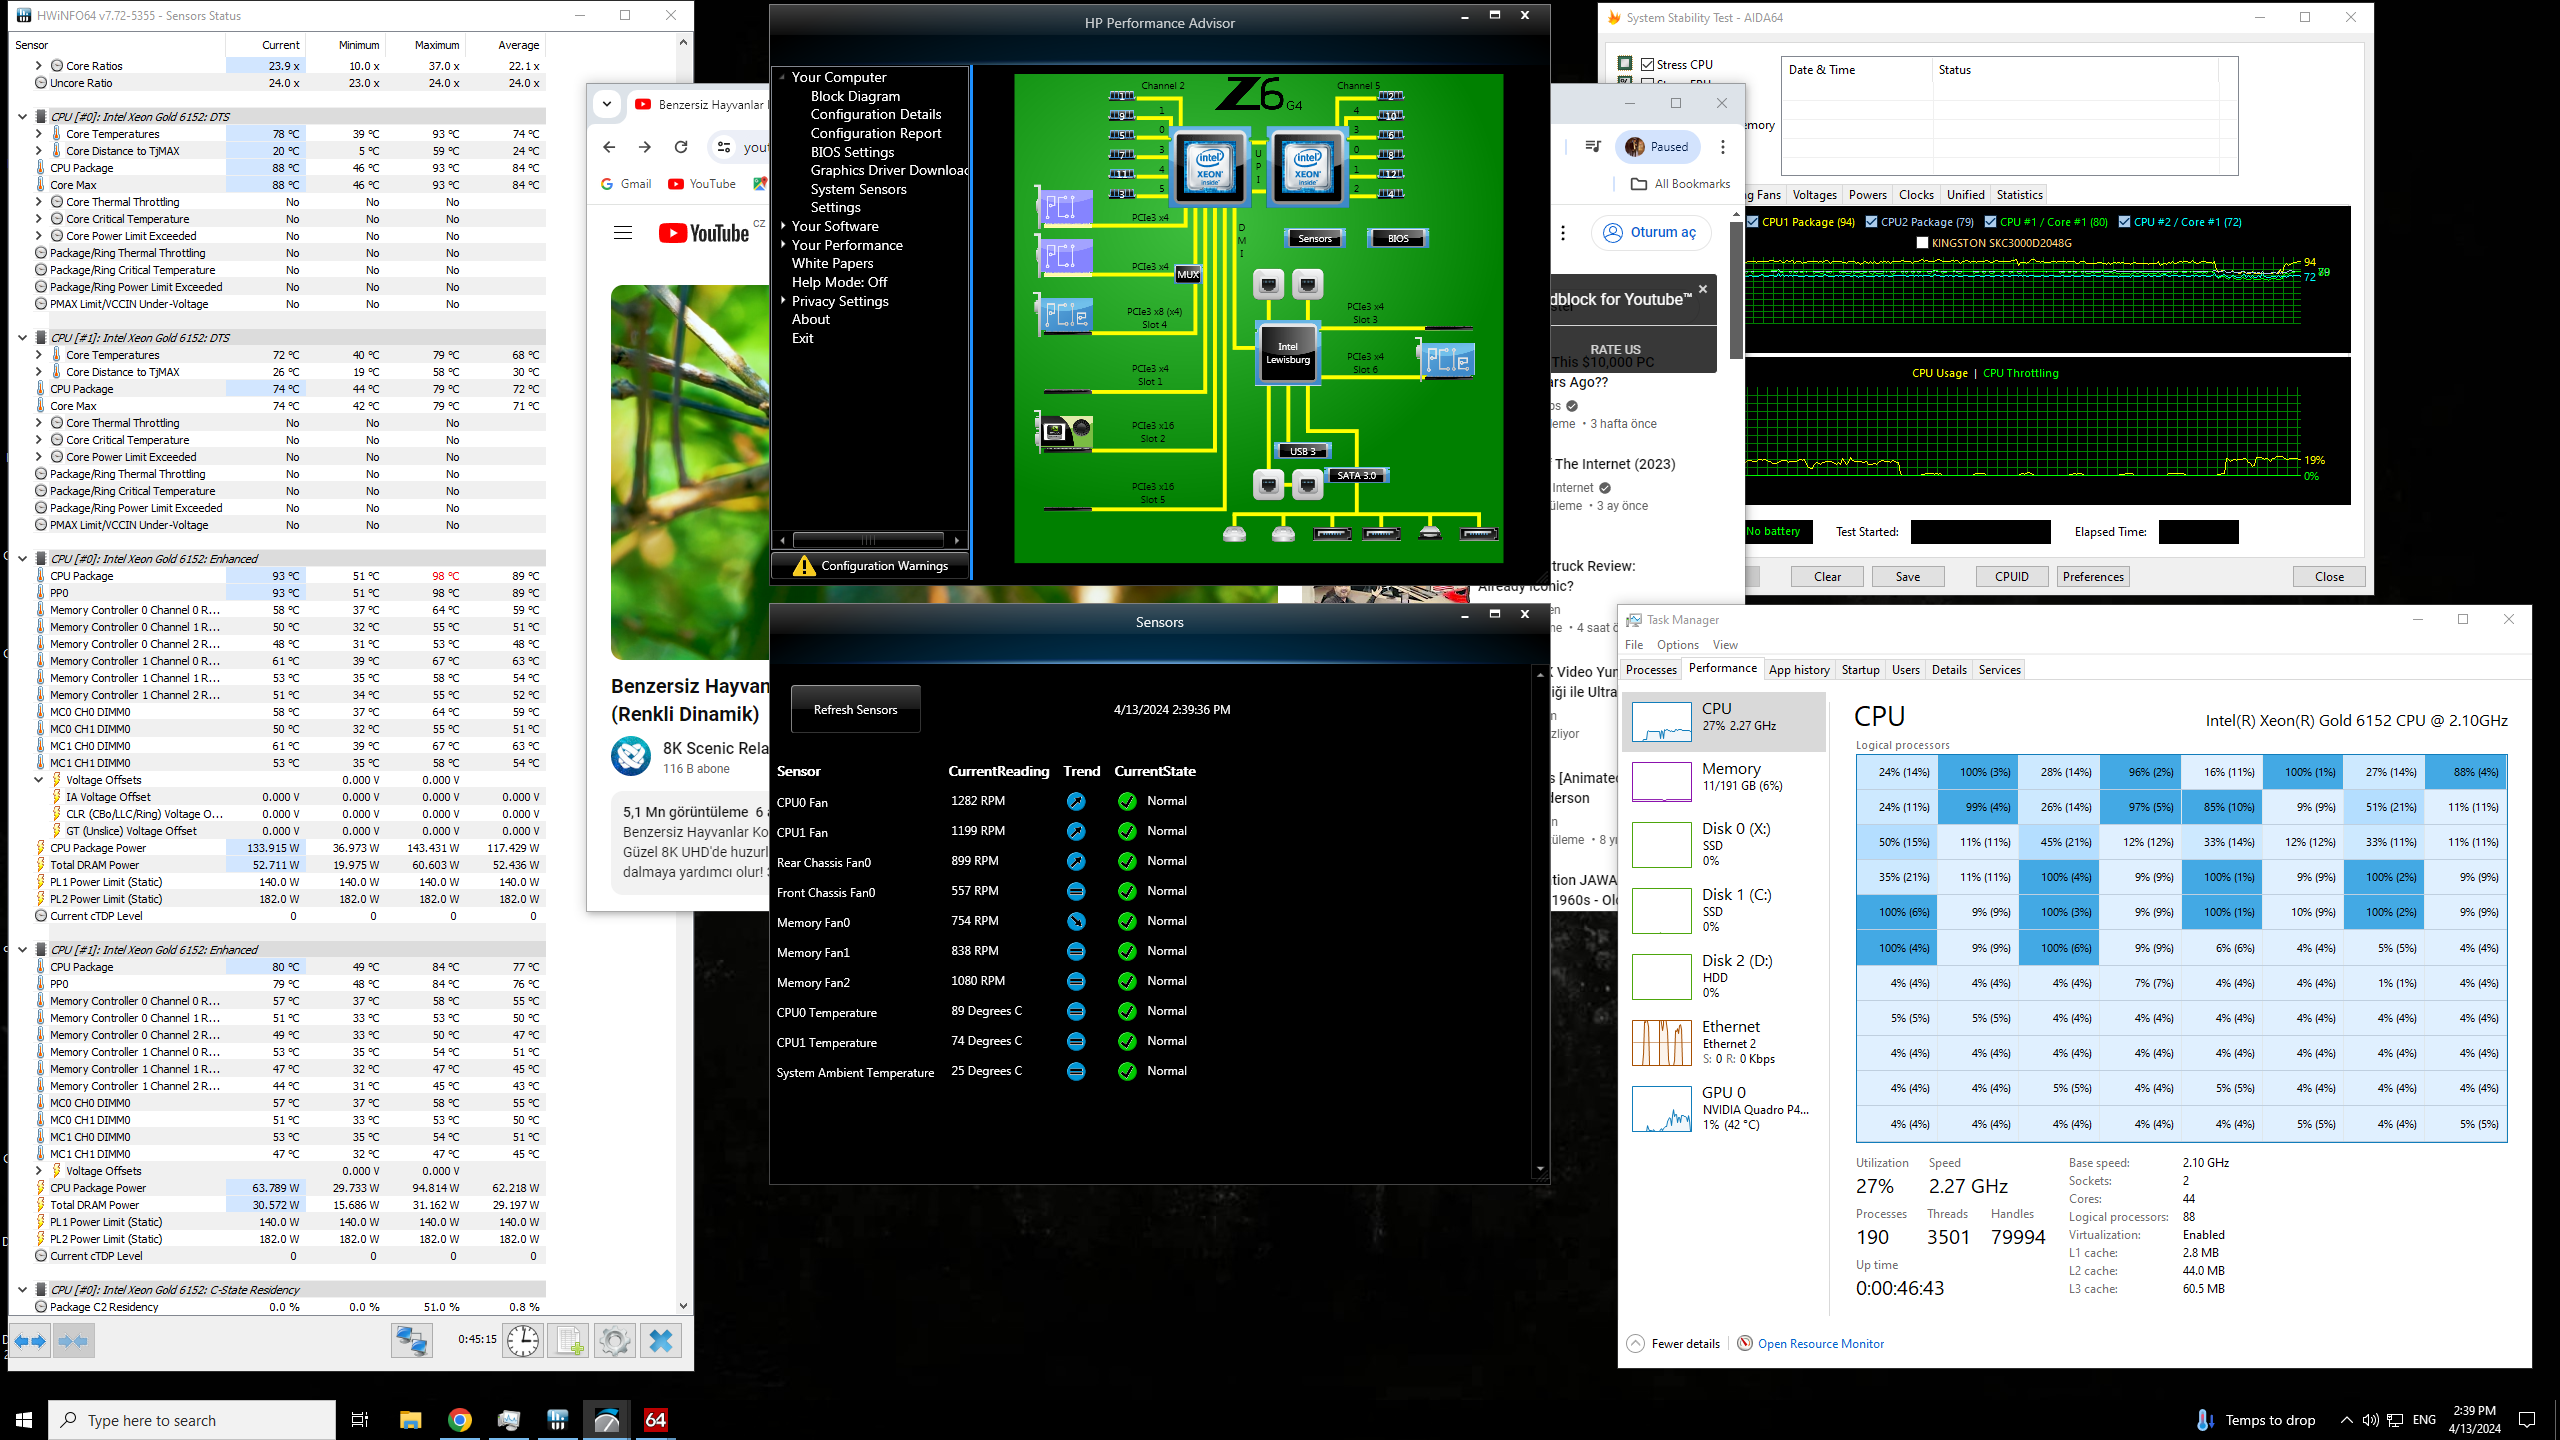This screenshot has height=1440, width=2560.
Task: Click Sensors chip in HP block diagram
Action: 1315,238
